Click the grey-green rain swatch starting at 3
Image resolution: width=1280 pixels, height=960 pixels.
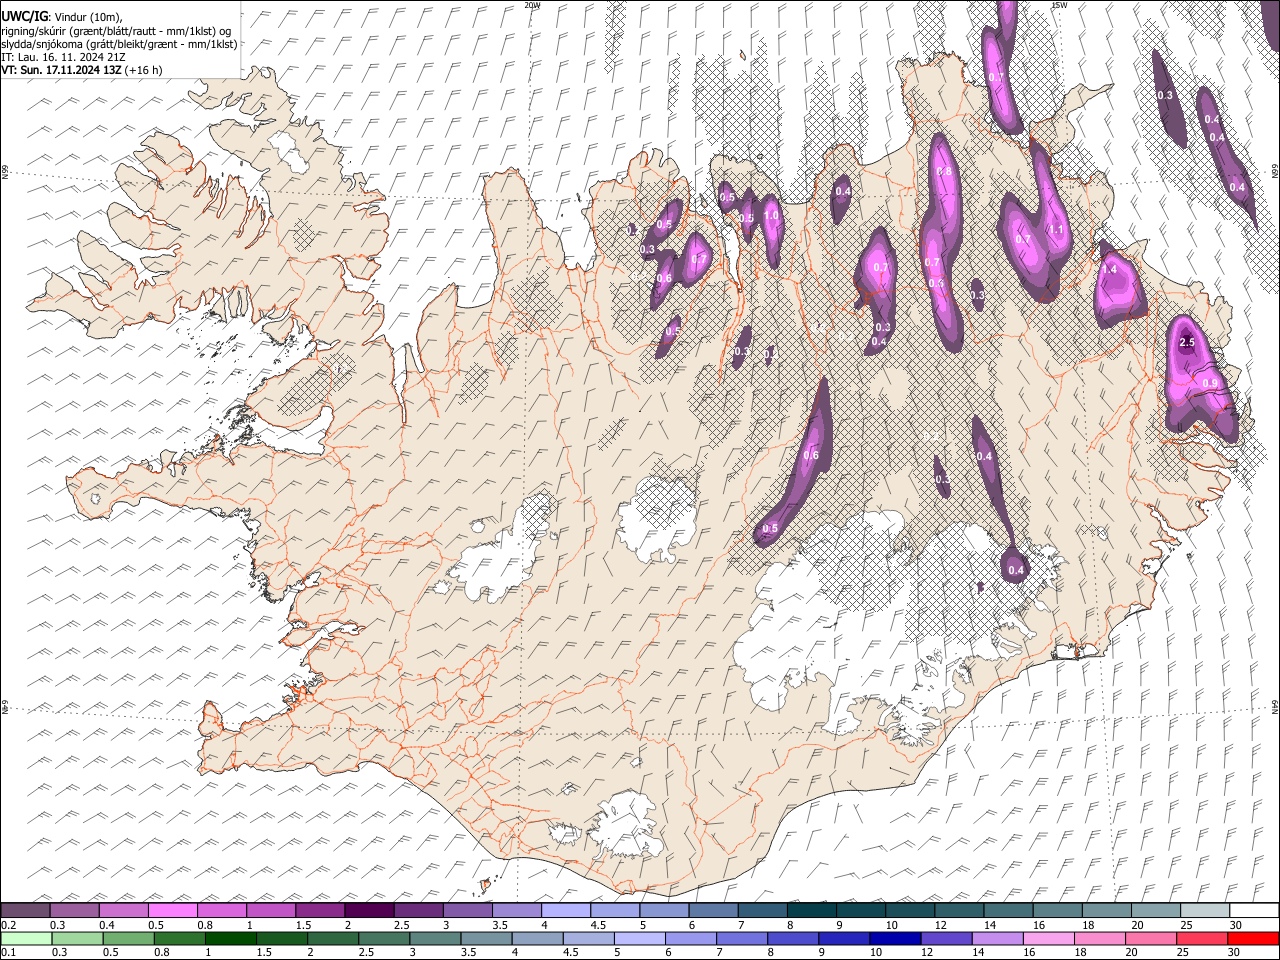click(x=436, y=938)
